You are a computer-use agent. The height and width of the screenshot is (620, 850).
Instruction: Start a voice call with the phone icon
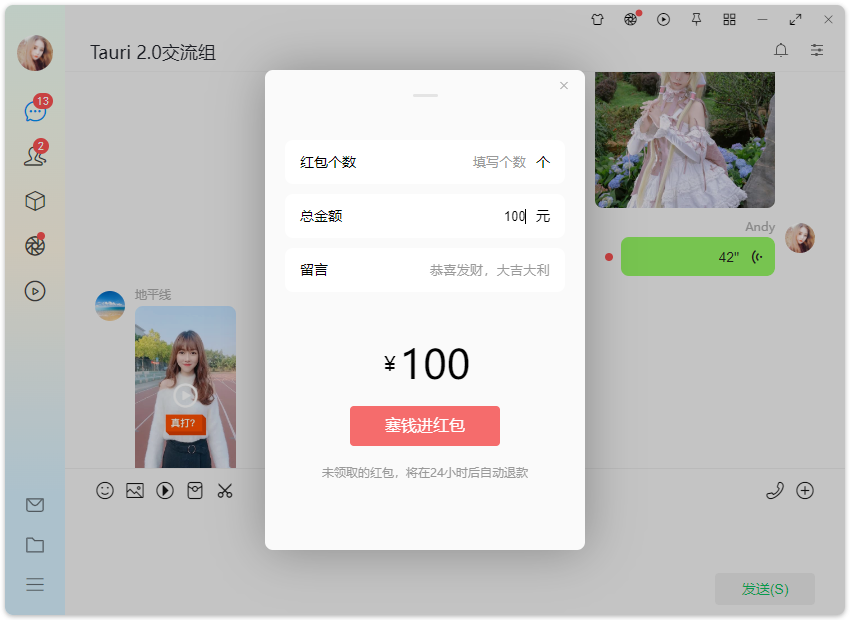click(x=775, y=490)
